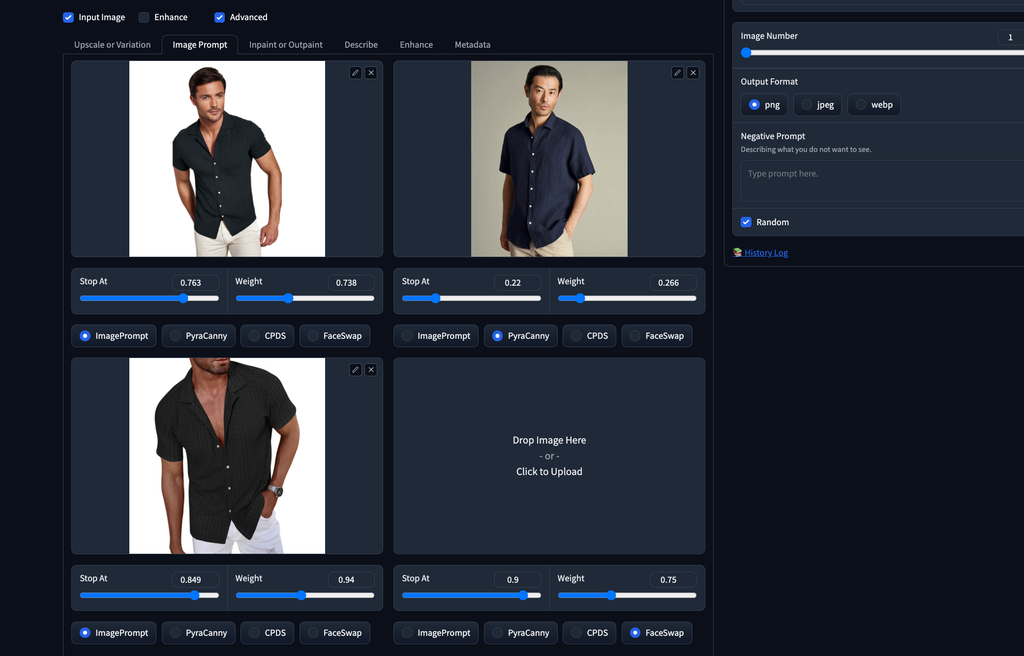
Task: Remove the first image with its X icon
Action: click(371, 73)
